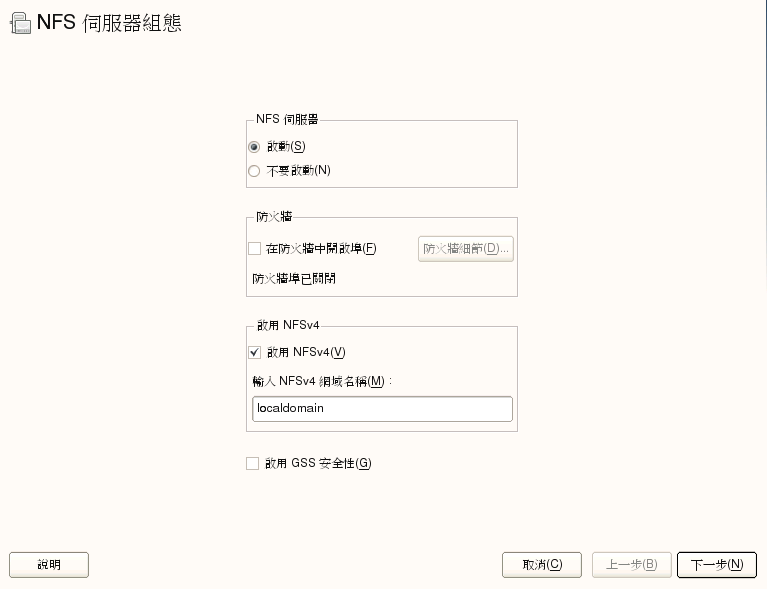Enable the 在防火牆中開啟埠(F) checkbox

tap(254, 249)
